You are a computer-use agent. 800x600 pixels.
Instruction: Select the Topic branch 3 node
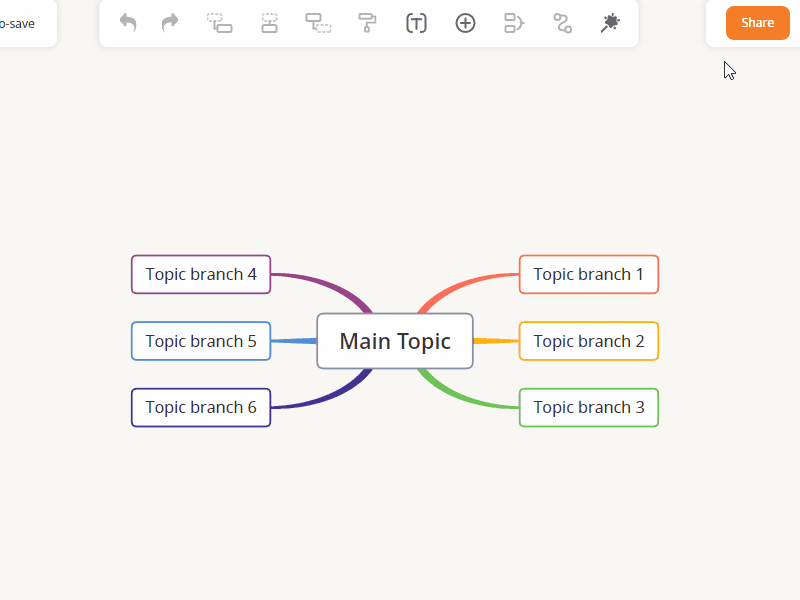click(588, 407)
